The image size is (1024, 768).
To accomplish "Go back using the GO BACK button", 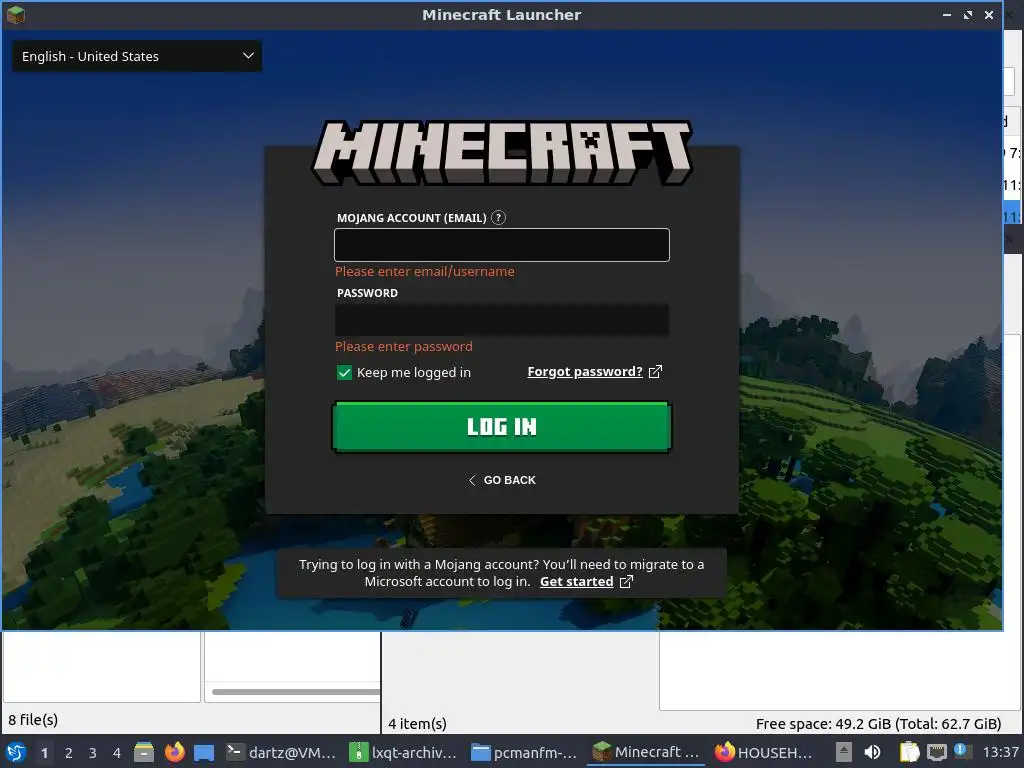I will tap(502, 480).
